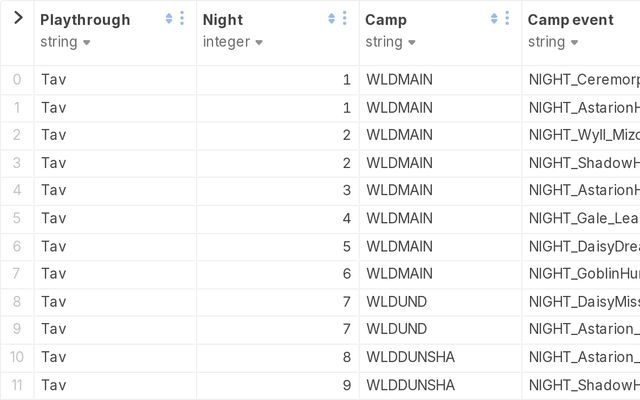
Task: Open the Night integer type dropdown
Action: pos(232,42)
